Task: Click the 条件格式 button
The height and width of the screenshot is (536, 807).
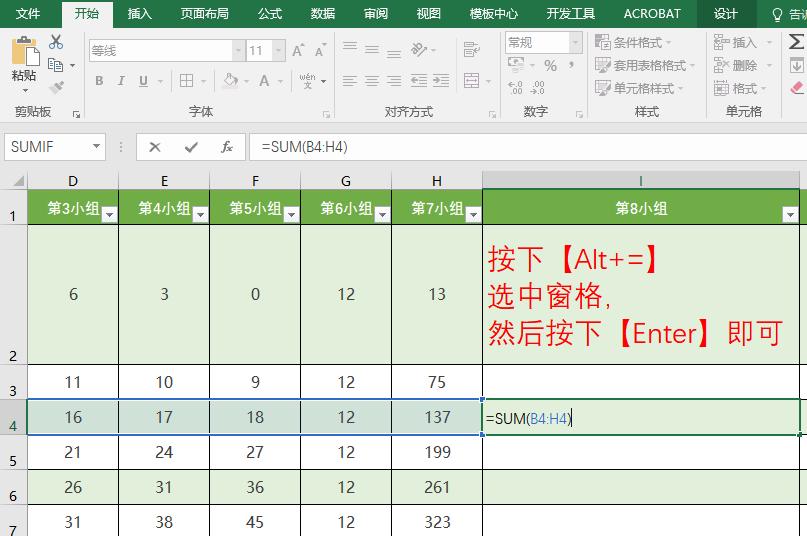Action: click(x=634, y=43)
